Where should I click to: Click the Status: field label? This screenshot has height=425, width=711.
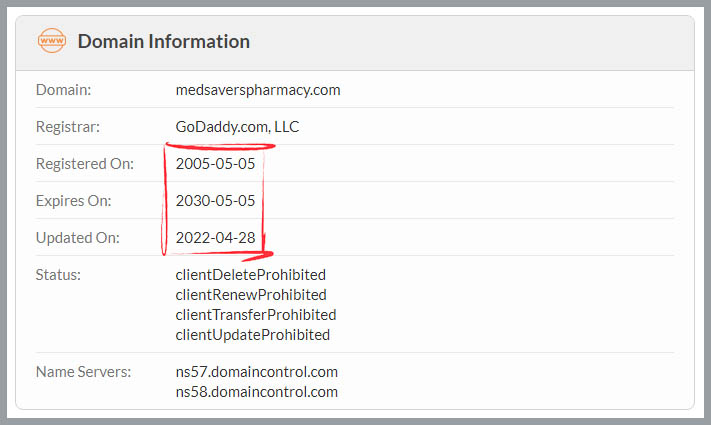[x=58, y=275]
